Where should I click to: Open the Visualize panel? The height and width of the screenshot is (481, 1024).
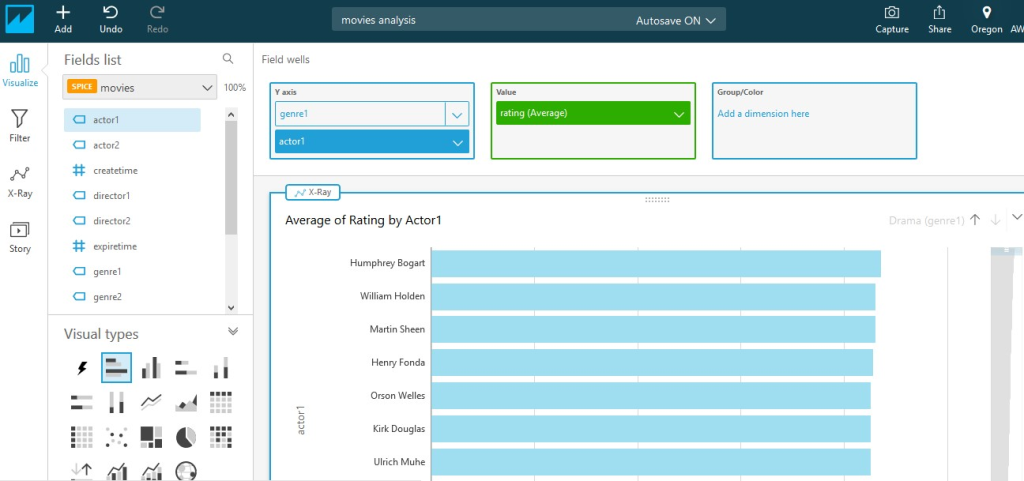[x=20, y=70]
